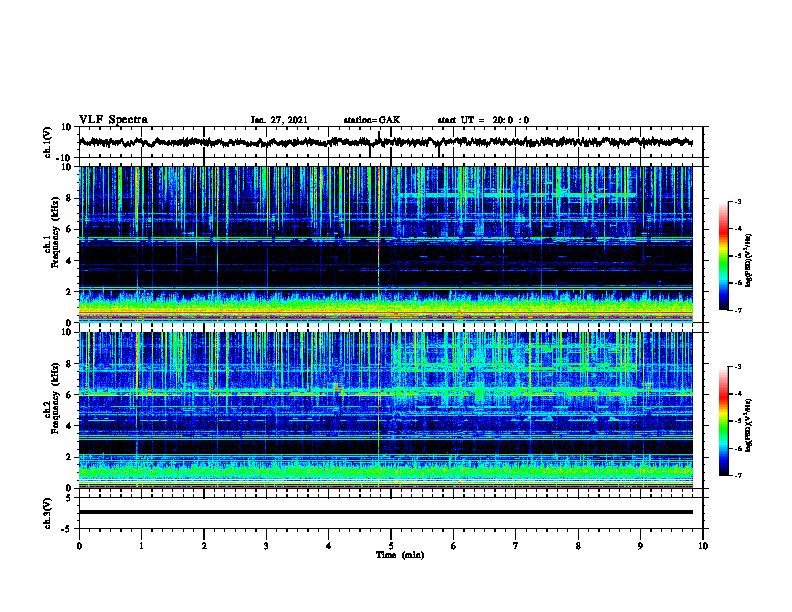Click the '-7' label on ch.2 color bar
The image size is (792, 612).
point(737,475)
